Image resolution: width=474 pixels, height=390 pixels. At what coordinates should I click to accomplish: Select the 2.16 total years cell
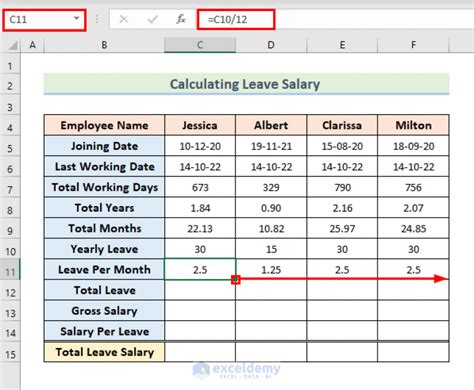[342, 208]
